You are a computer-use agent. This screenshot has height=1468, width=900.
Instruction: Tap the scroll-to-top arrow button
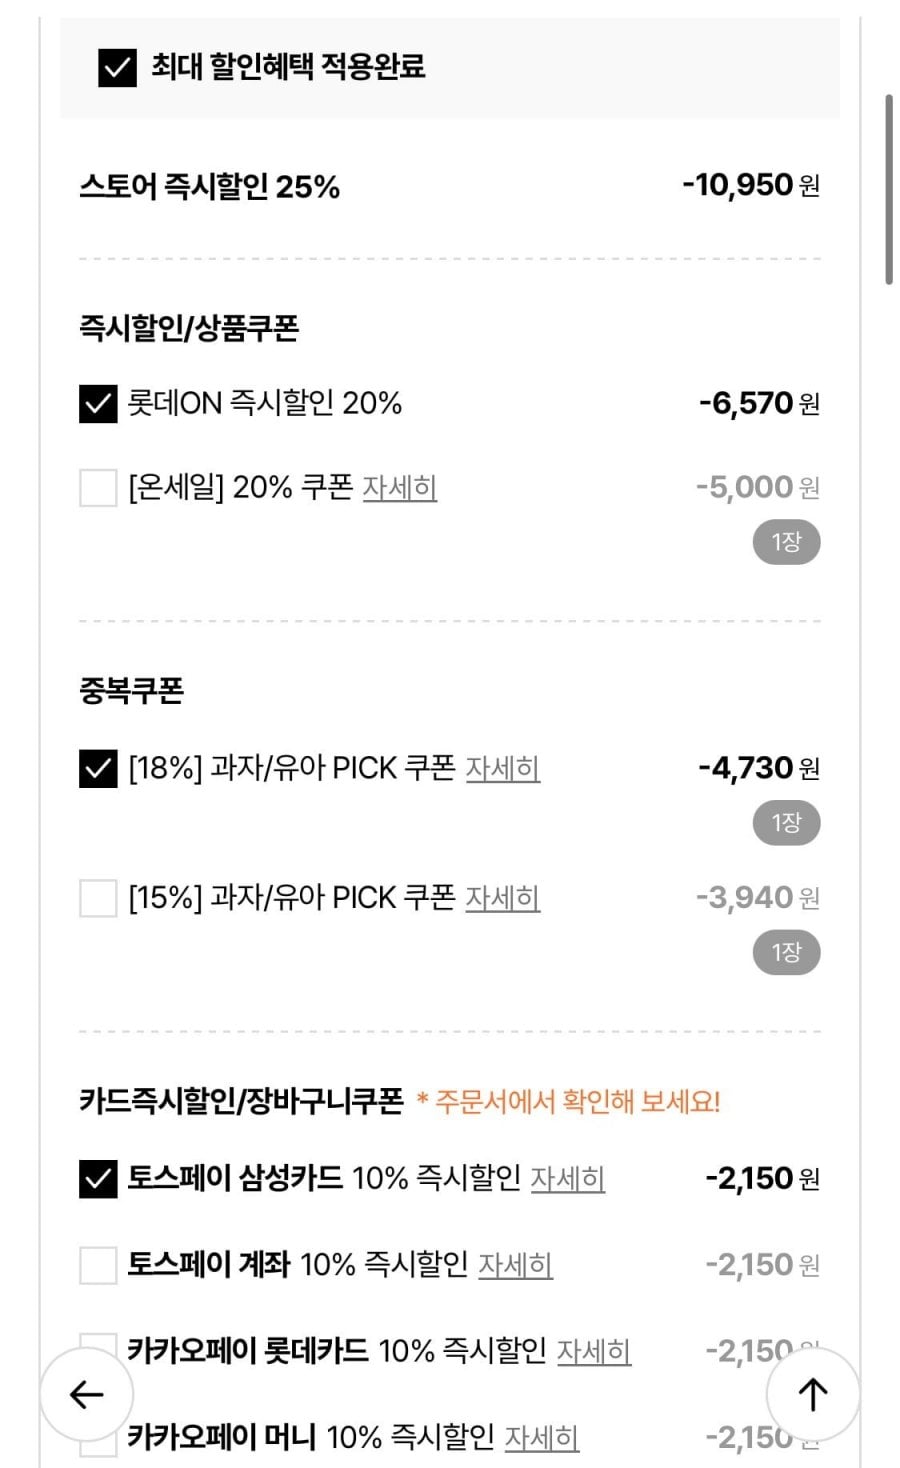pyautogui.click(x=812, y=1394)
